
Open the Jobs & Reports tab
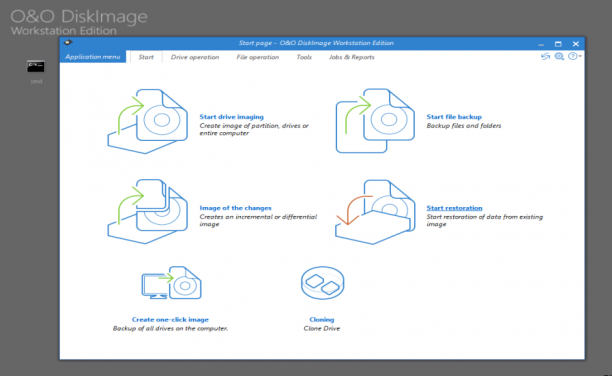[352, 57]
